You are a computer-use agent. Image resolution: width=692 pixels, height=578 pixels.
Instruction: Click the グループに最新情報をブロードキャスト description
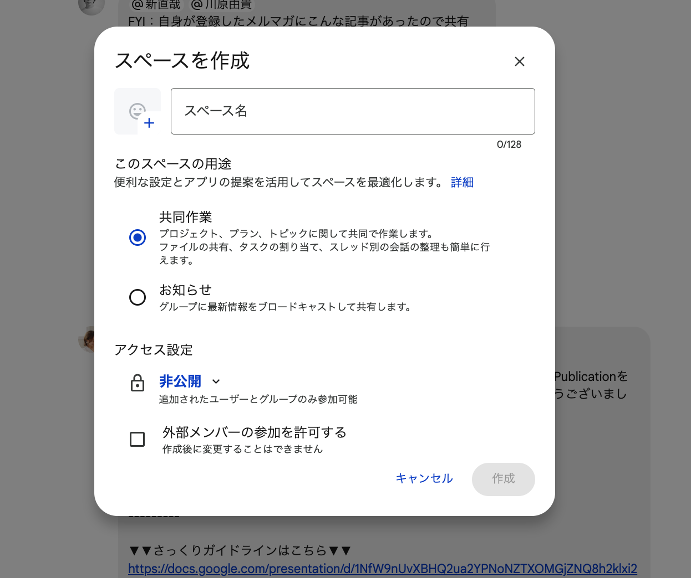point(285,307)
